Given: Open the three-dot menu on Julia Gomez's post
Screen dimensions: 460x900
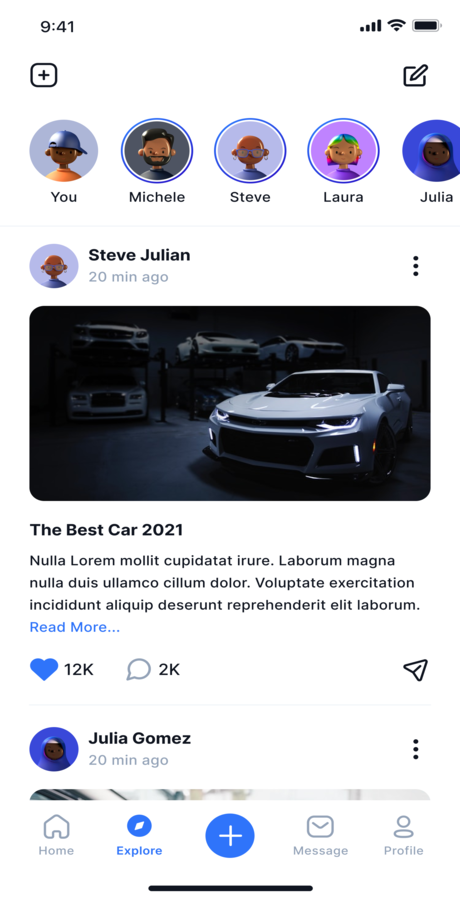Looking at the screenshot, I should point(415,749).
